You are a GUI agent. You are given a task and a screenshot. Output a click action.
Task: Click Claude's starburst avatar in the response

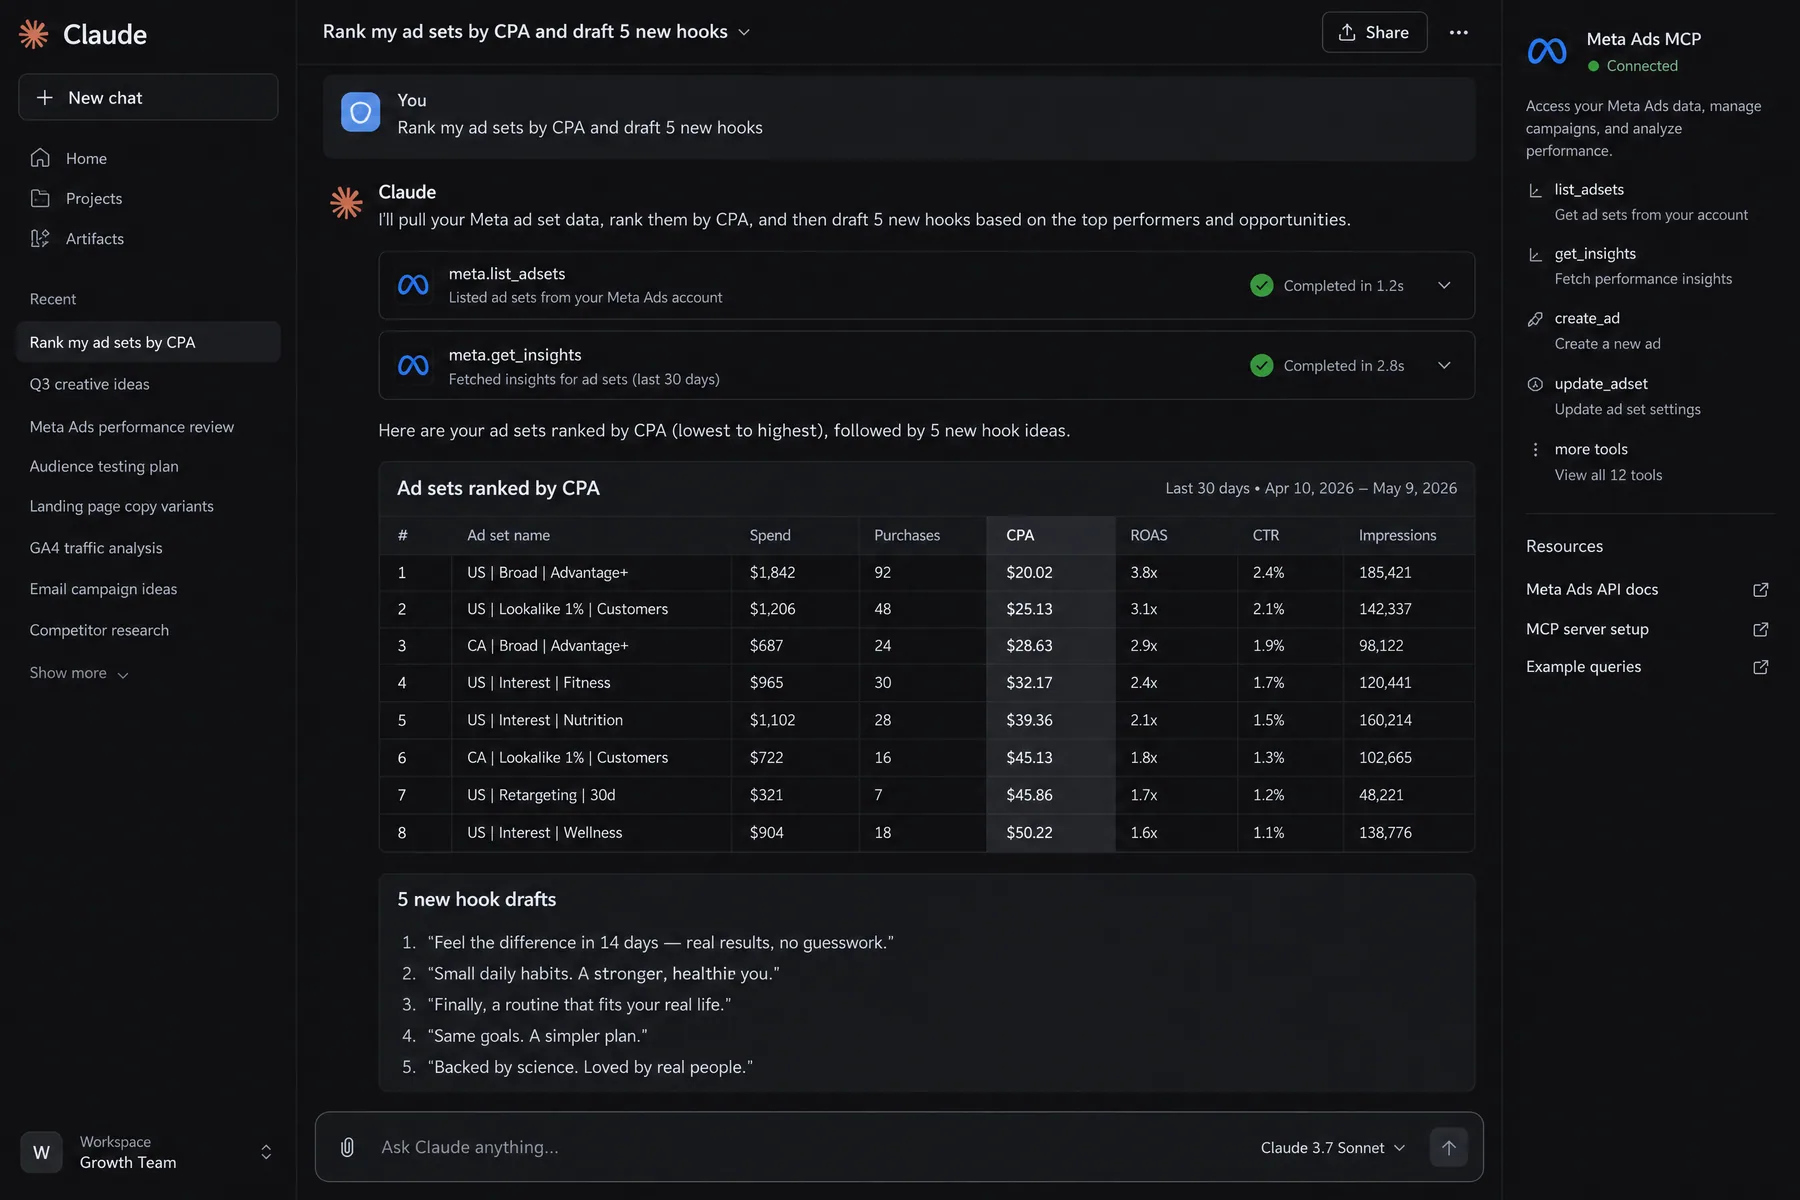[346, 203]
